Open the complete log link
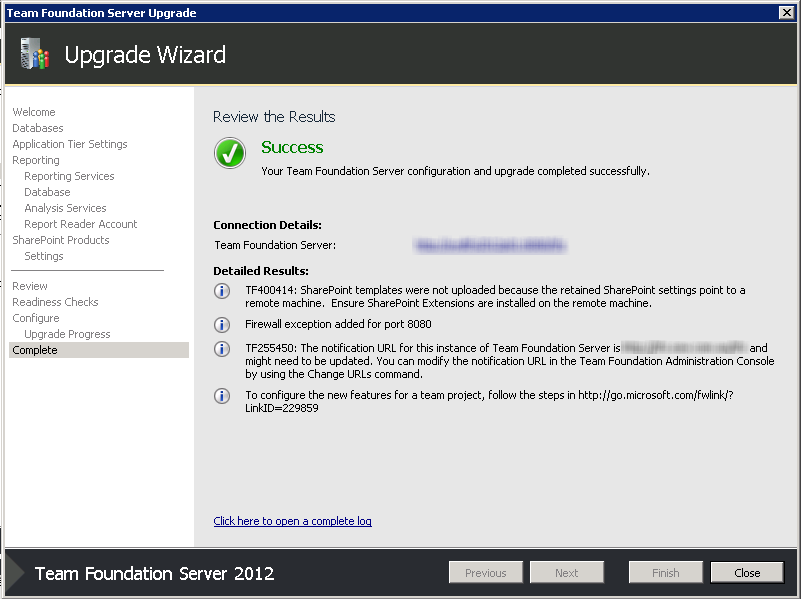Viewport: 801px width, 599px height. tap(292, 521)
